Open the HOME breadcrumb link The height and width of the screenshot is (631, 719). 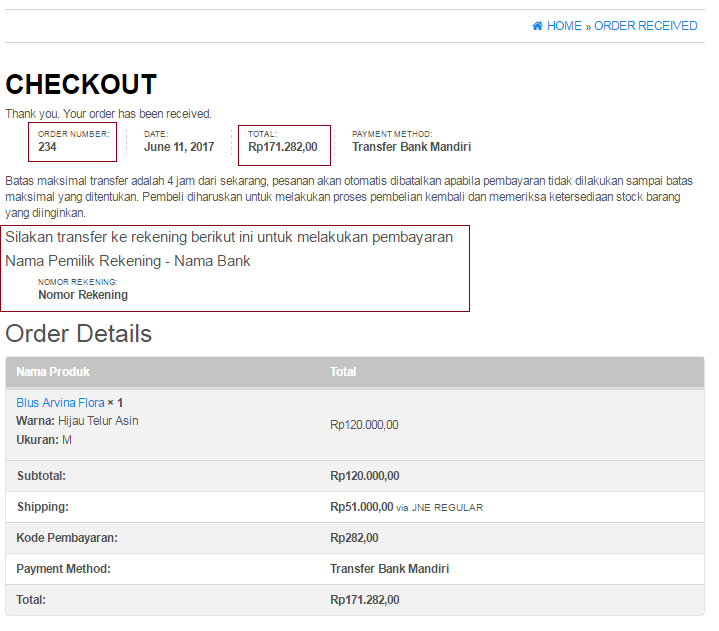tap(564, 26)
